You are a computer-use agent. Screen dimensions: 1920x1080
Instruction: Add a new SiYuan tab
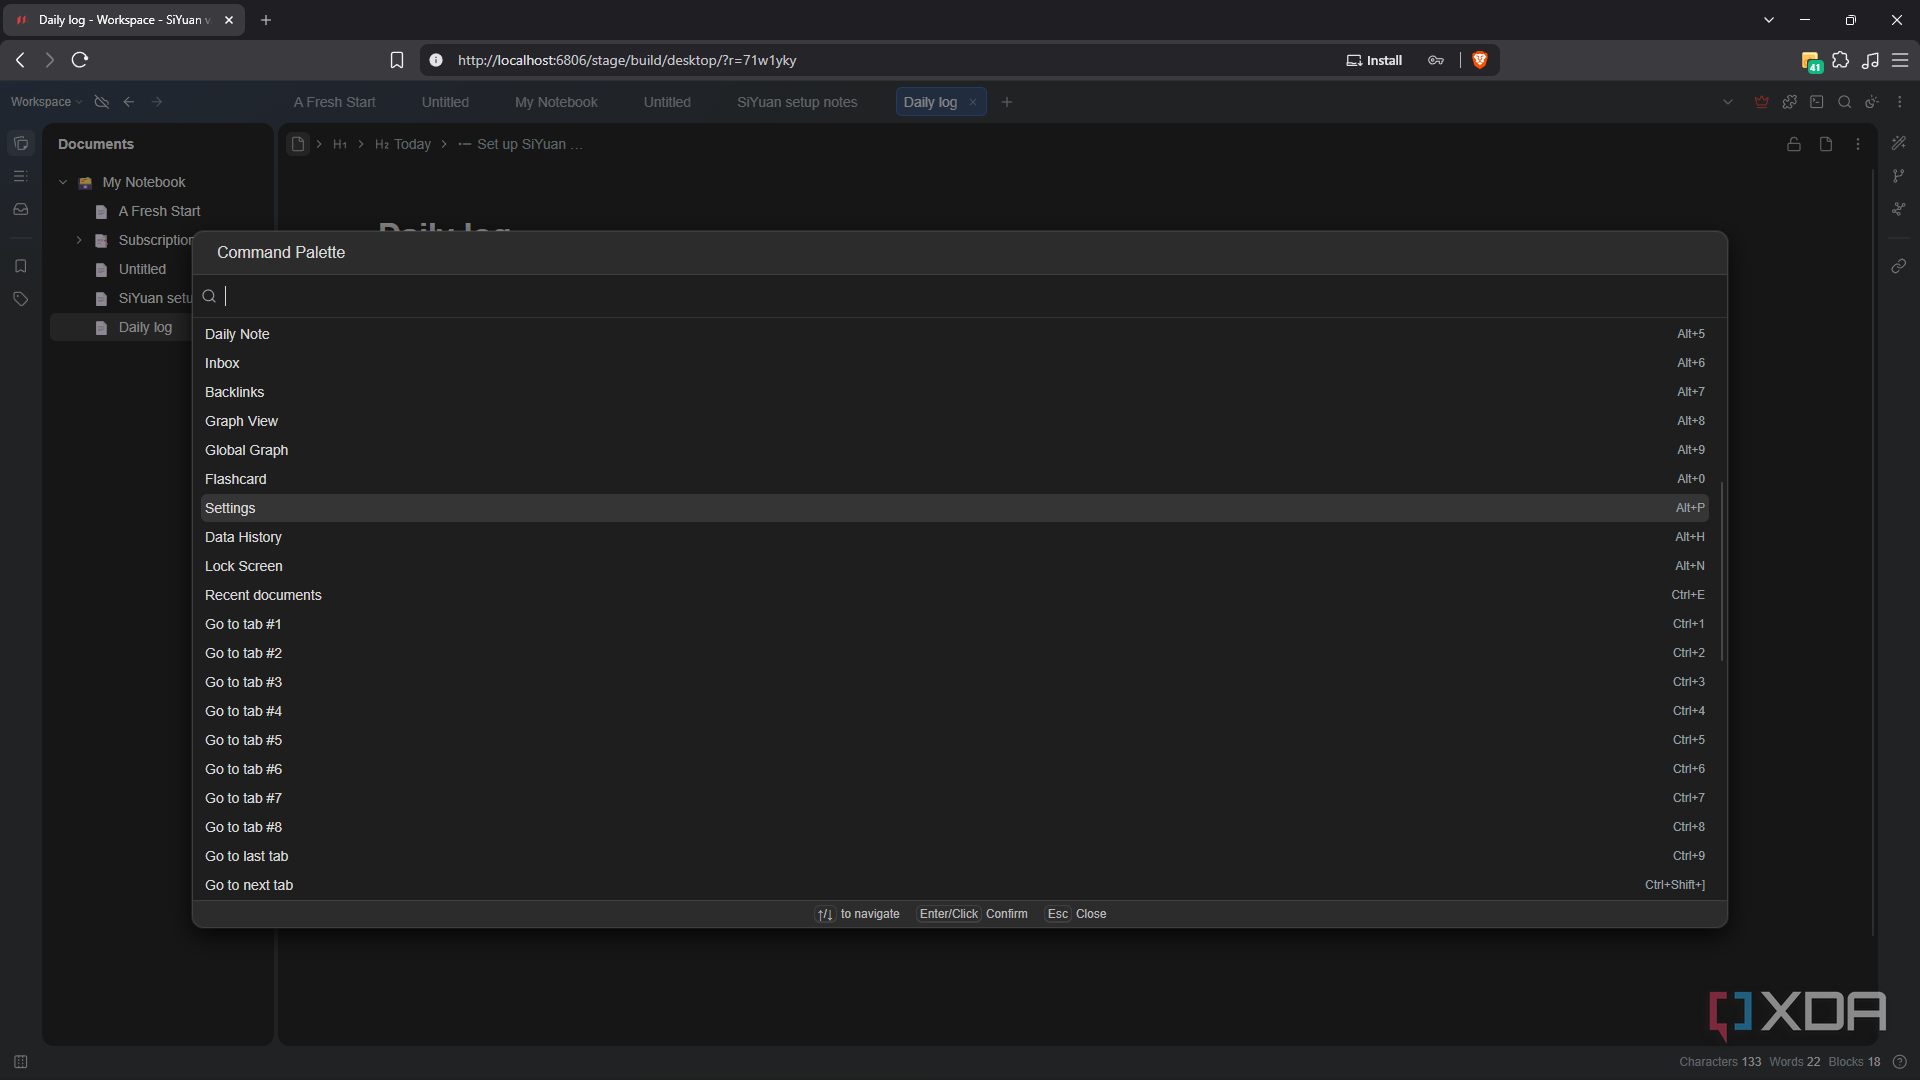[x=1007, y=102]
